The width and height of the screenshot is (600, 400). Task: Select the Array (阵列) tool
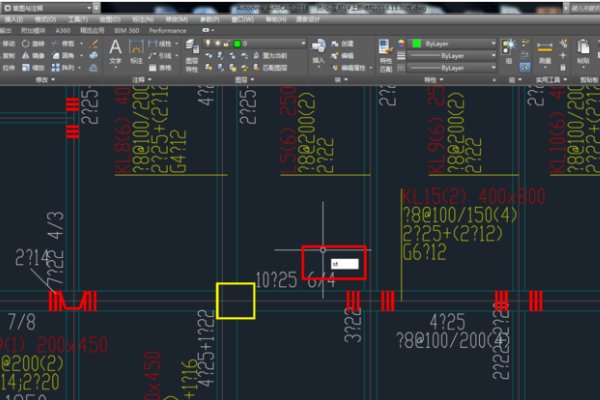(x=63, y=68)
